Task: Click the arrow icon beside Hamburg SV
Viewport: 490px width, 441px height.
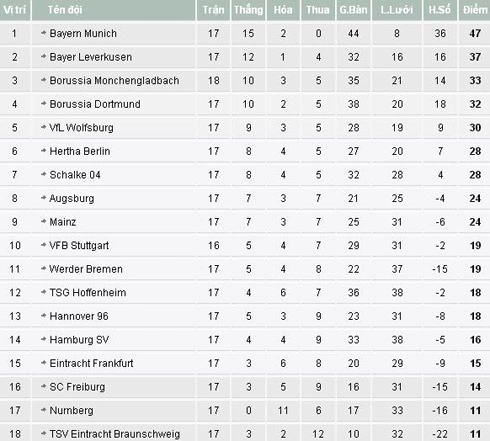Action: (43, 339)
